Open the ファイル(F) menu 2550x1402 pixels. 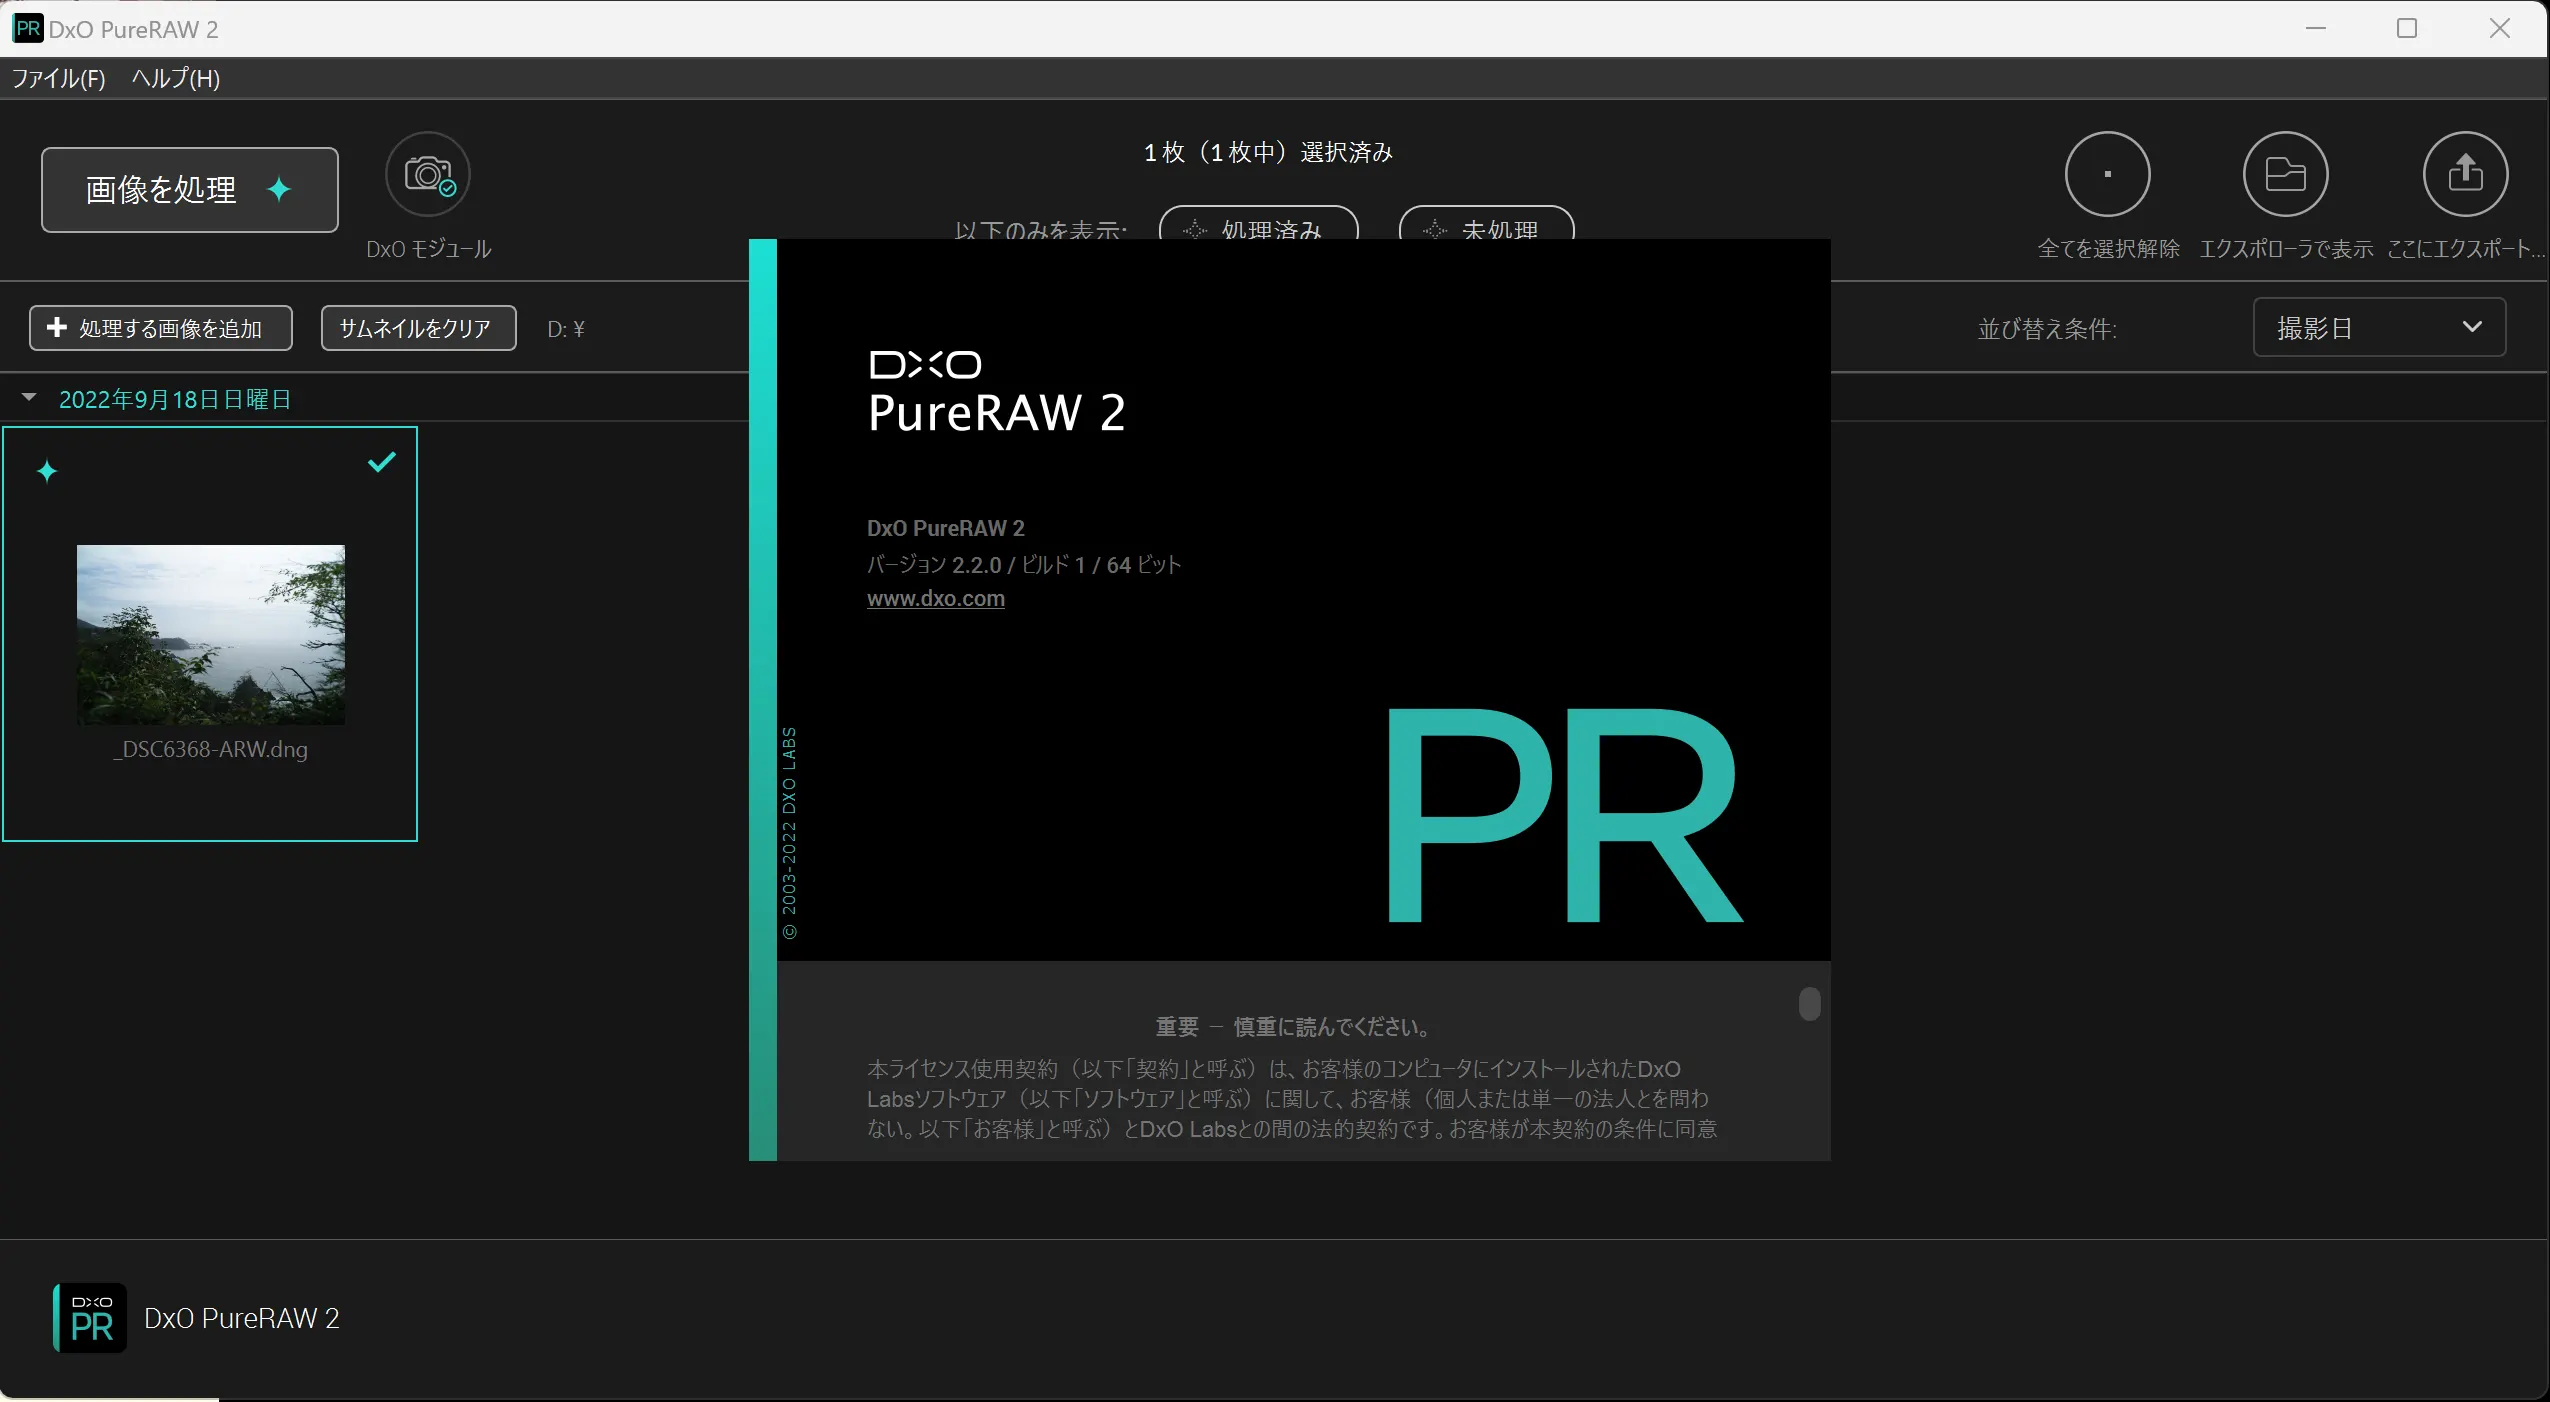tap(58, 78)
